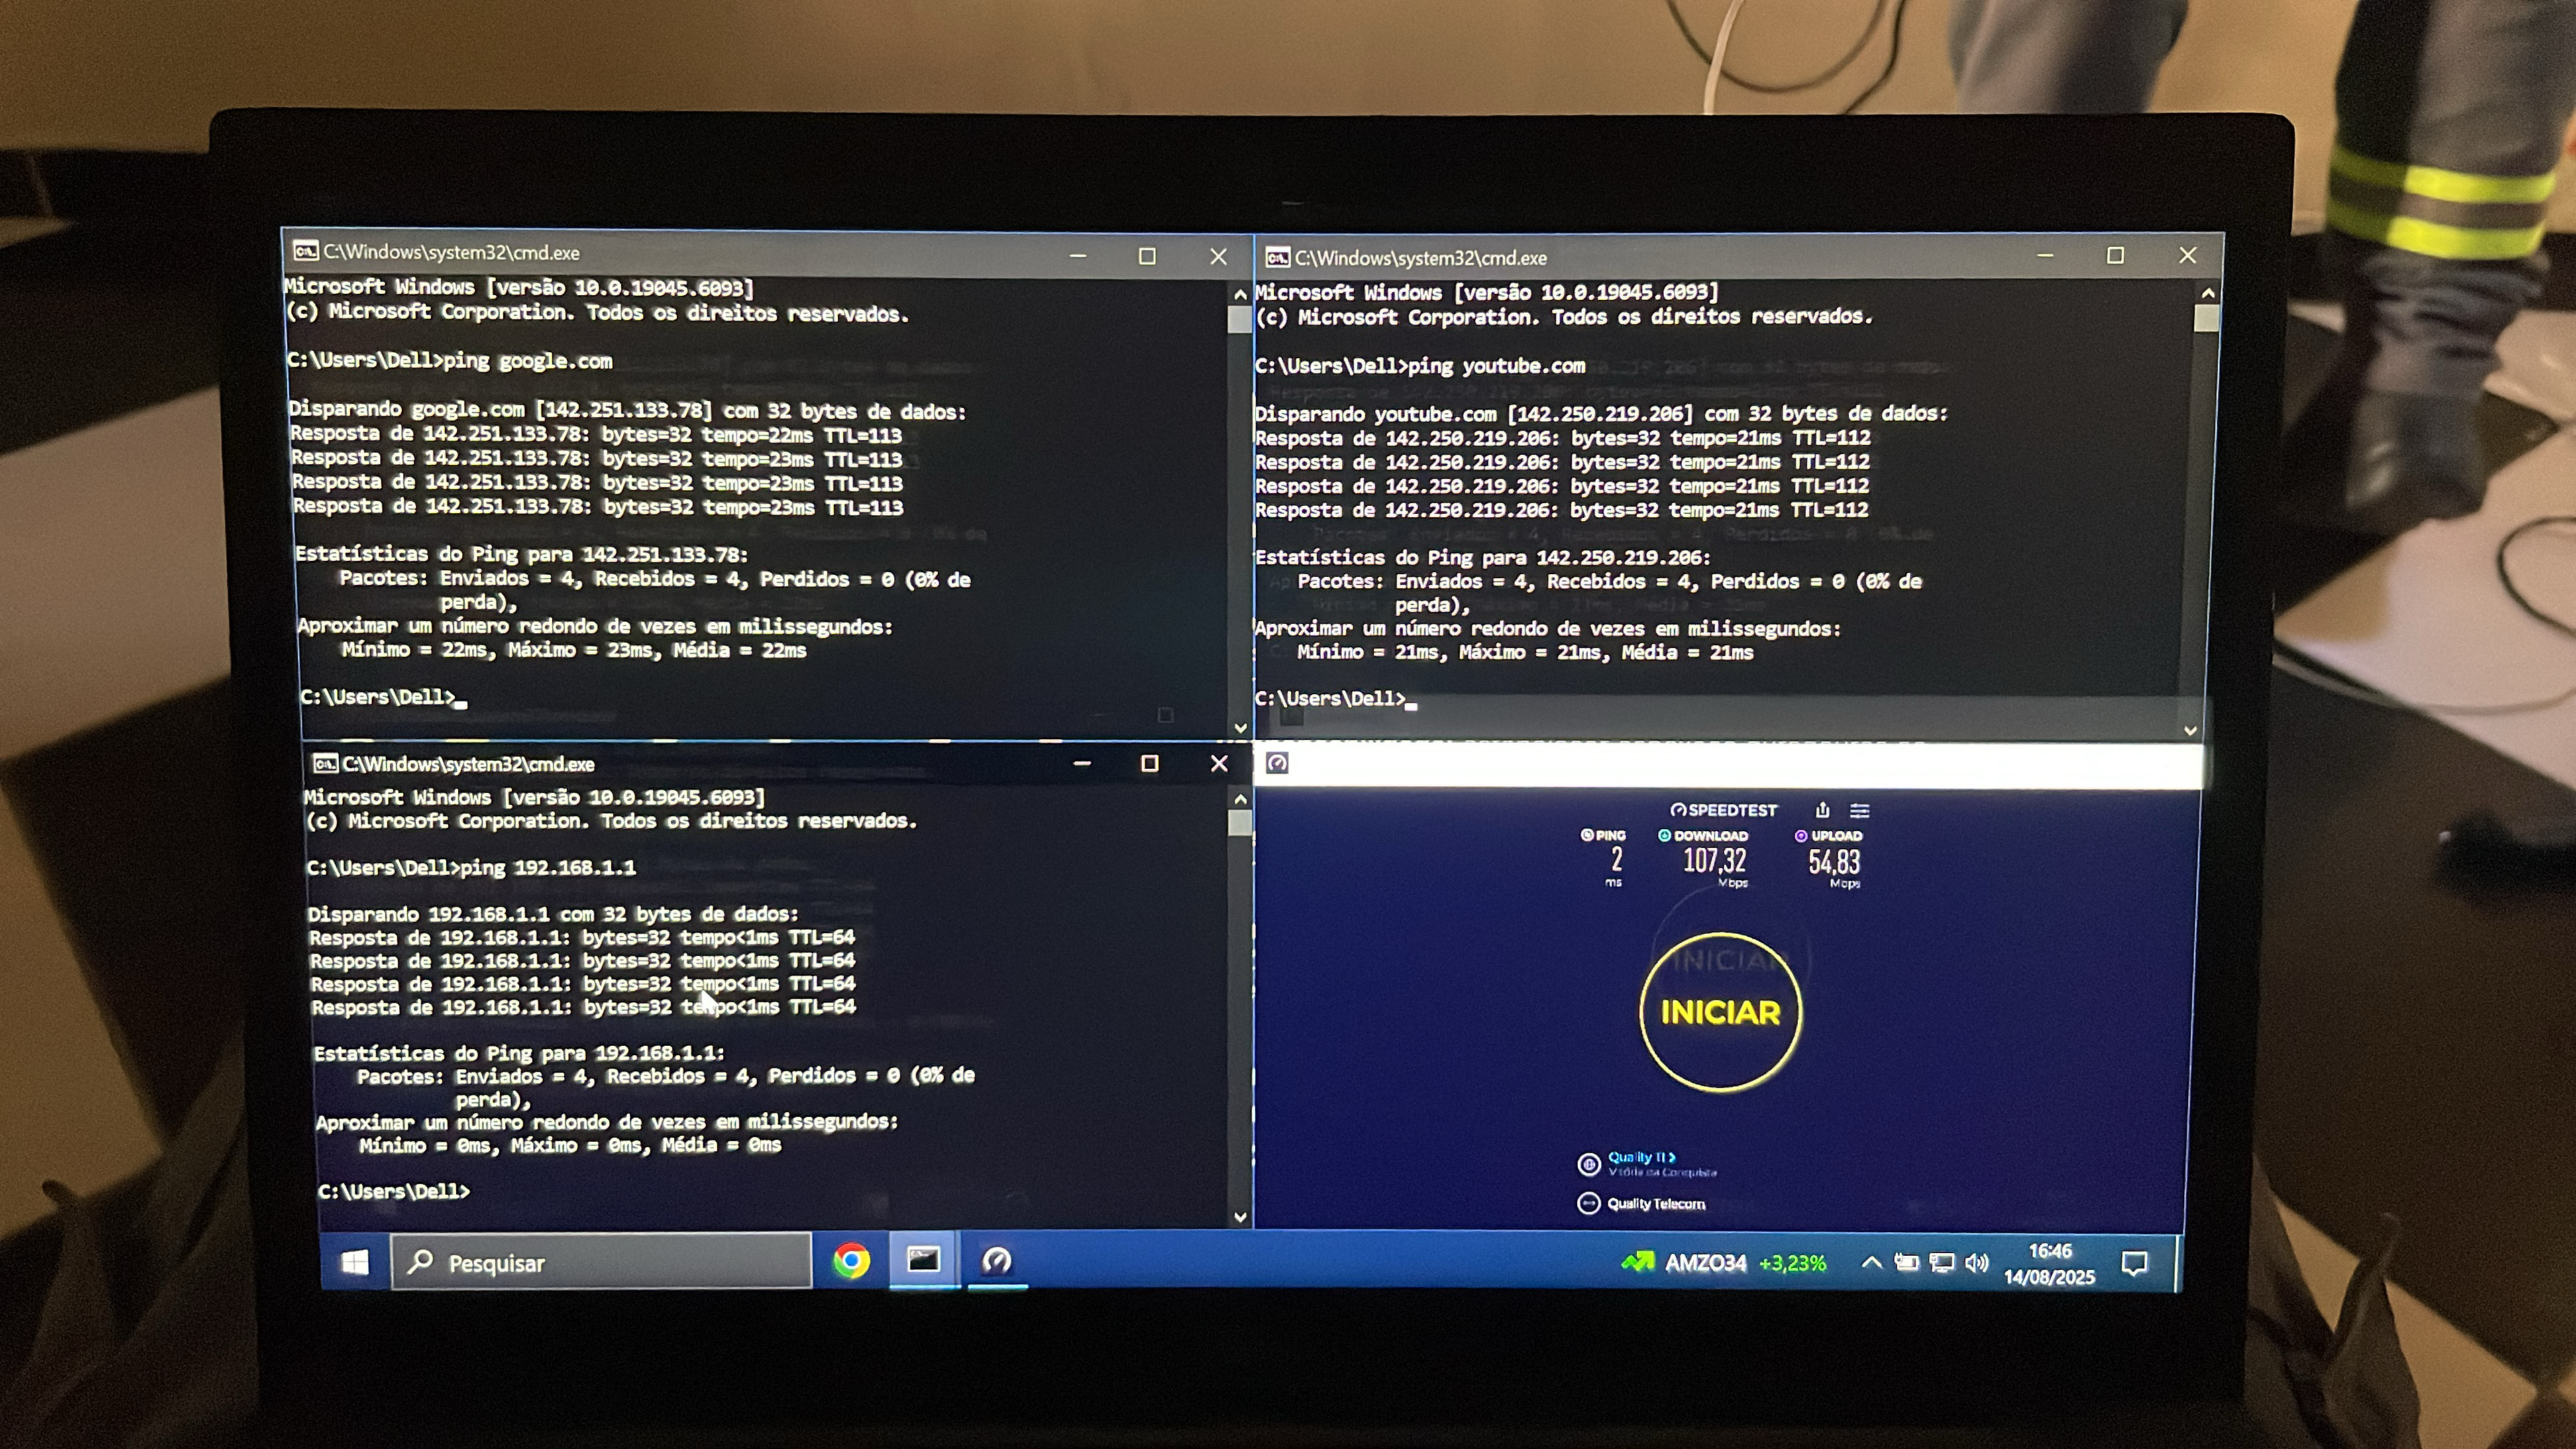Open Chrome from the taskbar
Viewport: 2576px width, 1449px height.
(x=851, y=1261)
